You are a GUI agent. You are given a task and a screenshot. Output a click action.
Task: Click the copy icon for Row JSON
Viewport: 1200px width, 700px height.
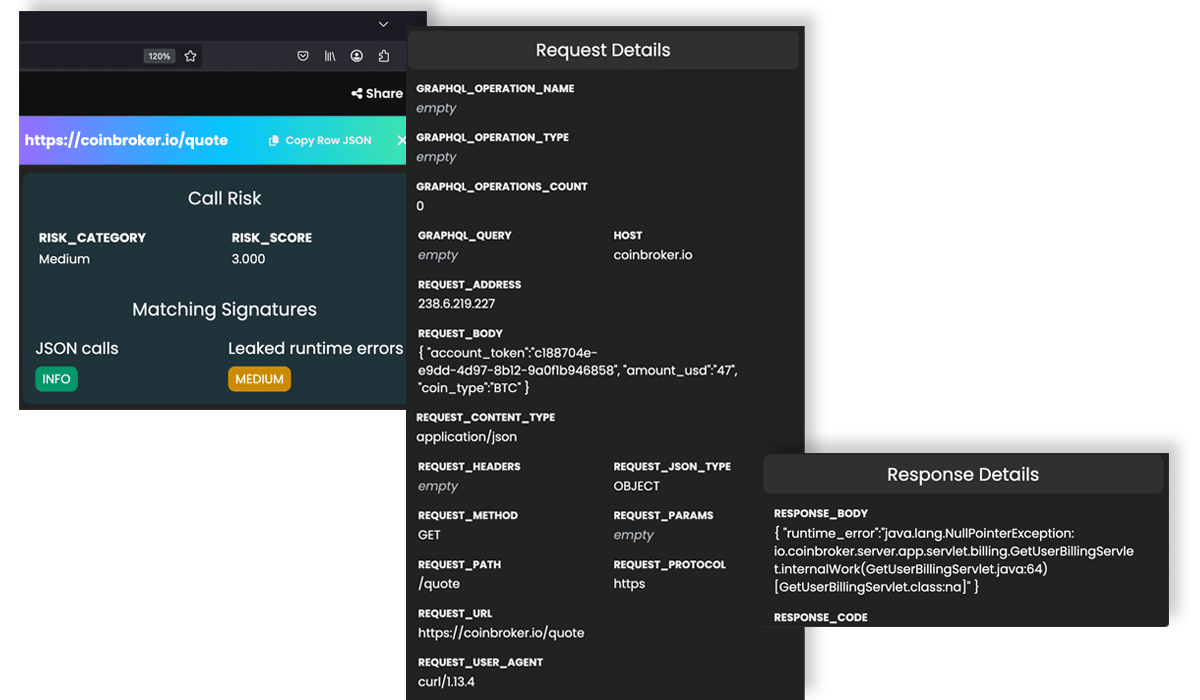tap(274, 141)
